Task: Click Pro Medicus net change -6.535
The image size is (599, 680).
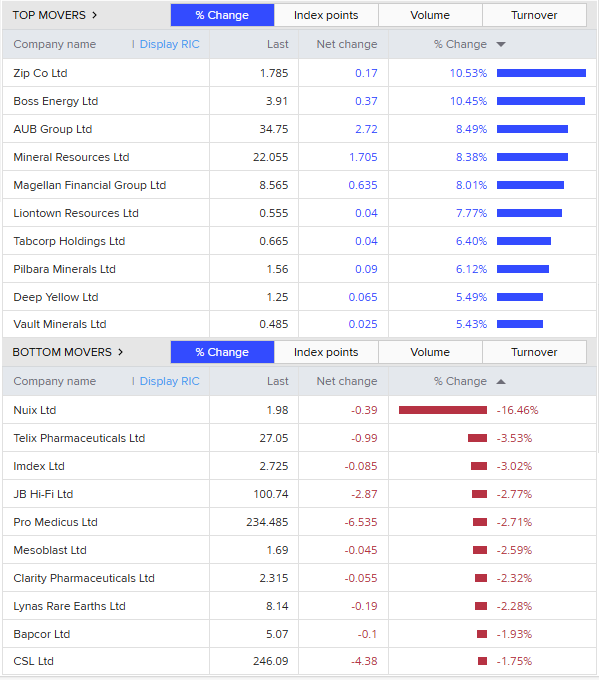Action: click(x=361, y=522)
